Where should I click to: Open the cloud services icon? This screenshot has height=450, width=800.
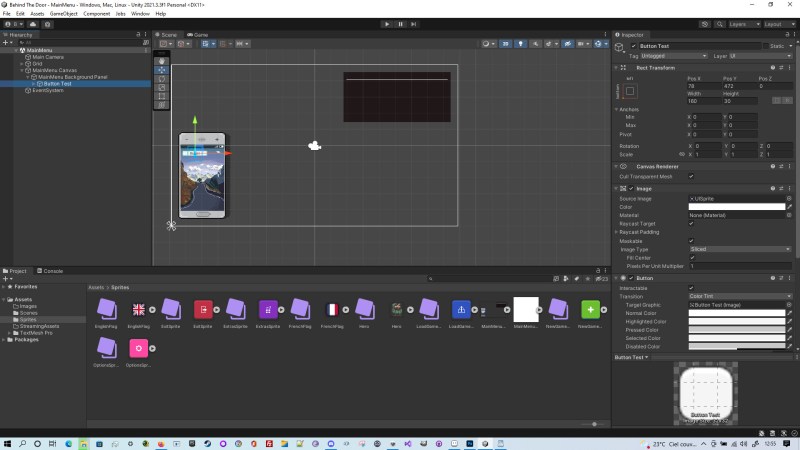click(33, 24)
